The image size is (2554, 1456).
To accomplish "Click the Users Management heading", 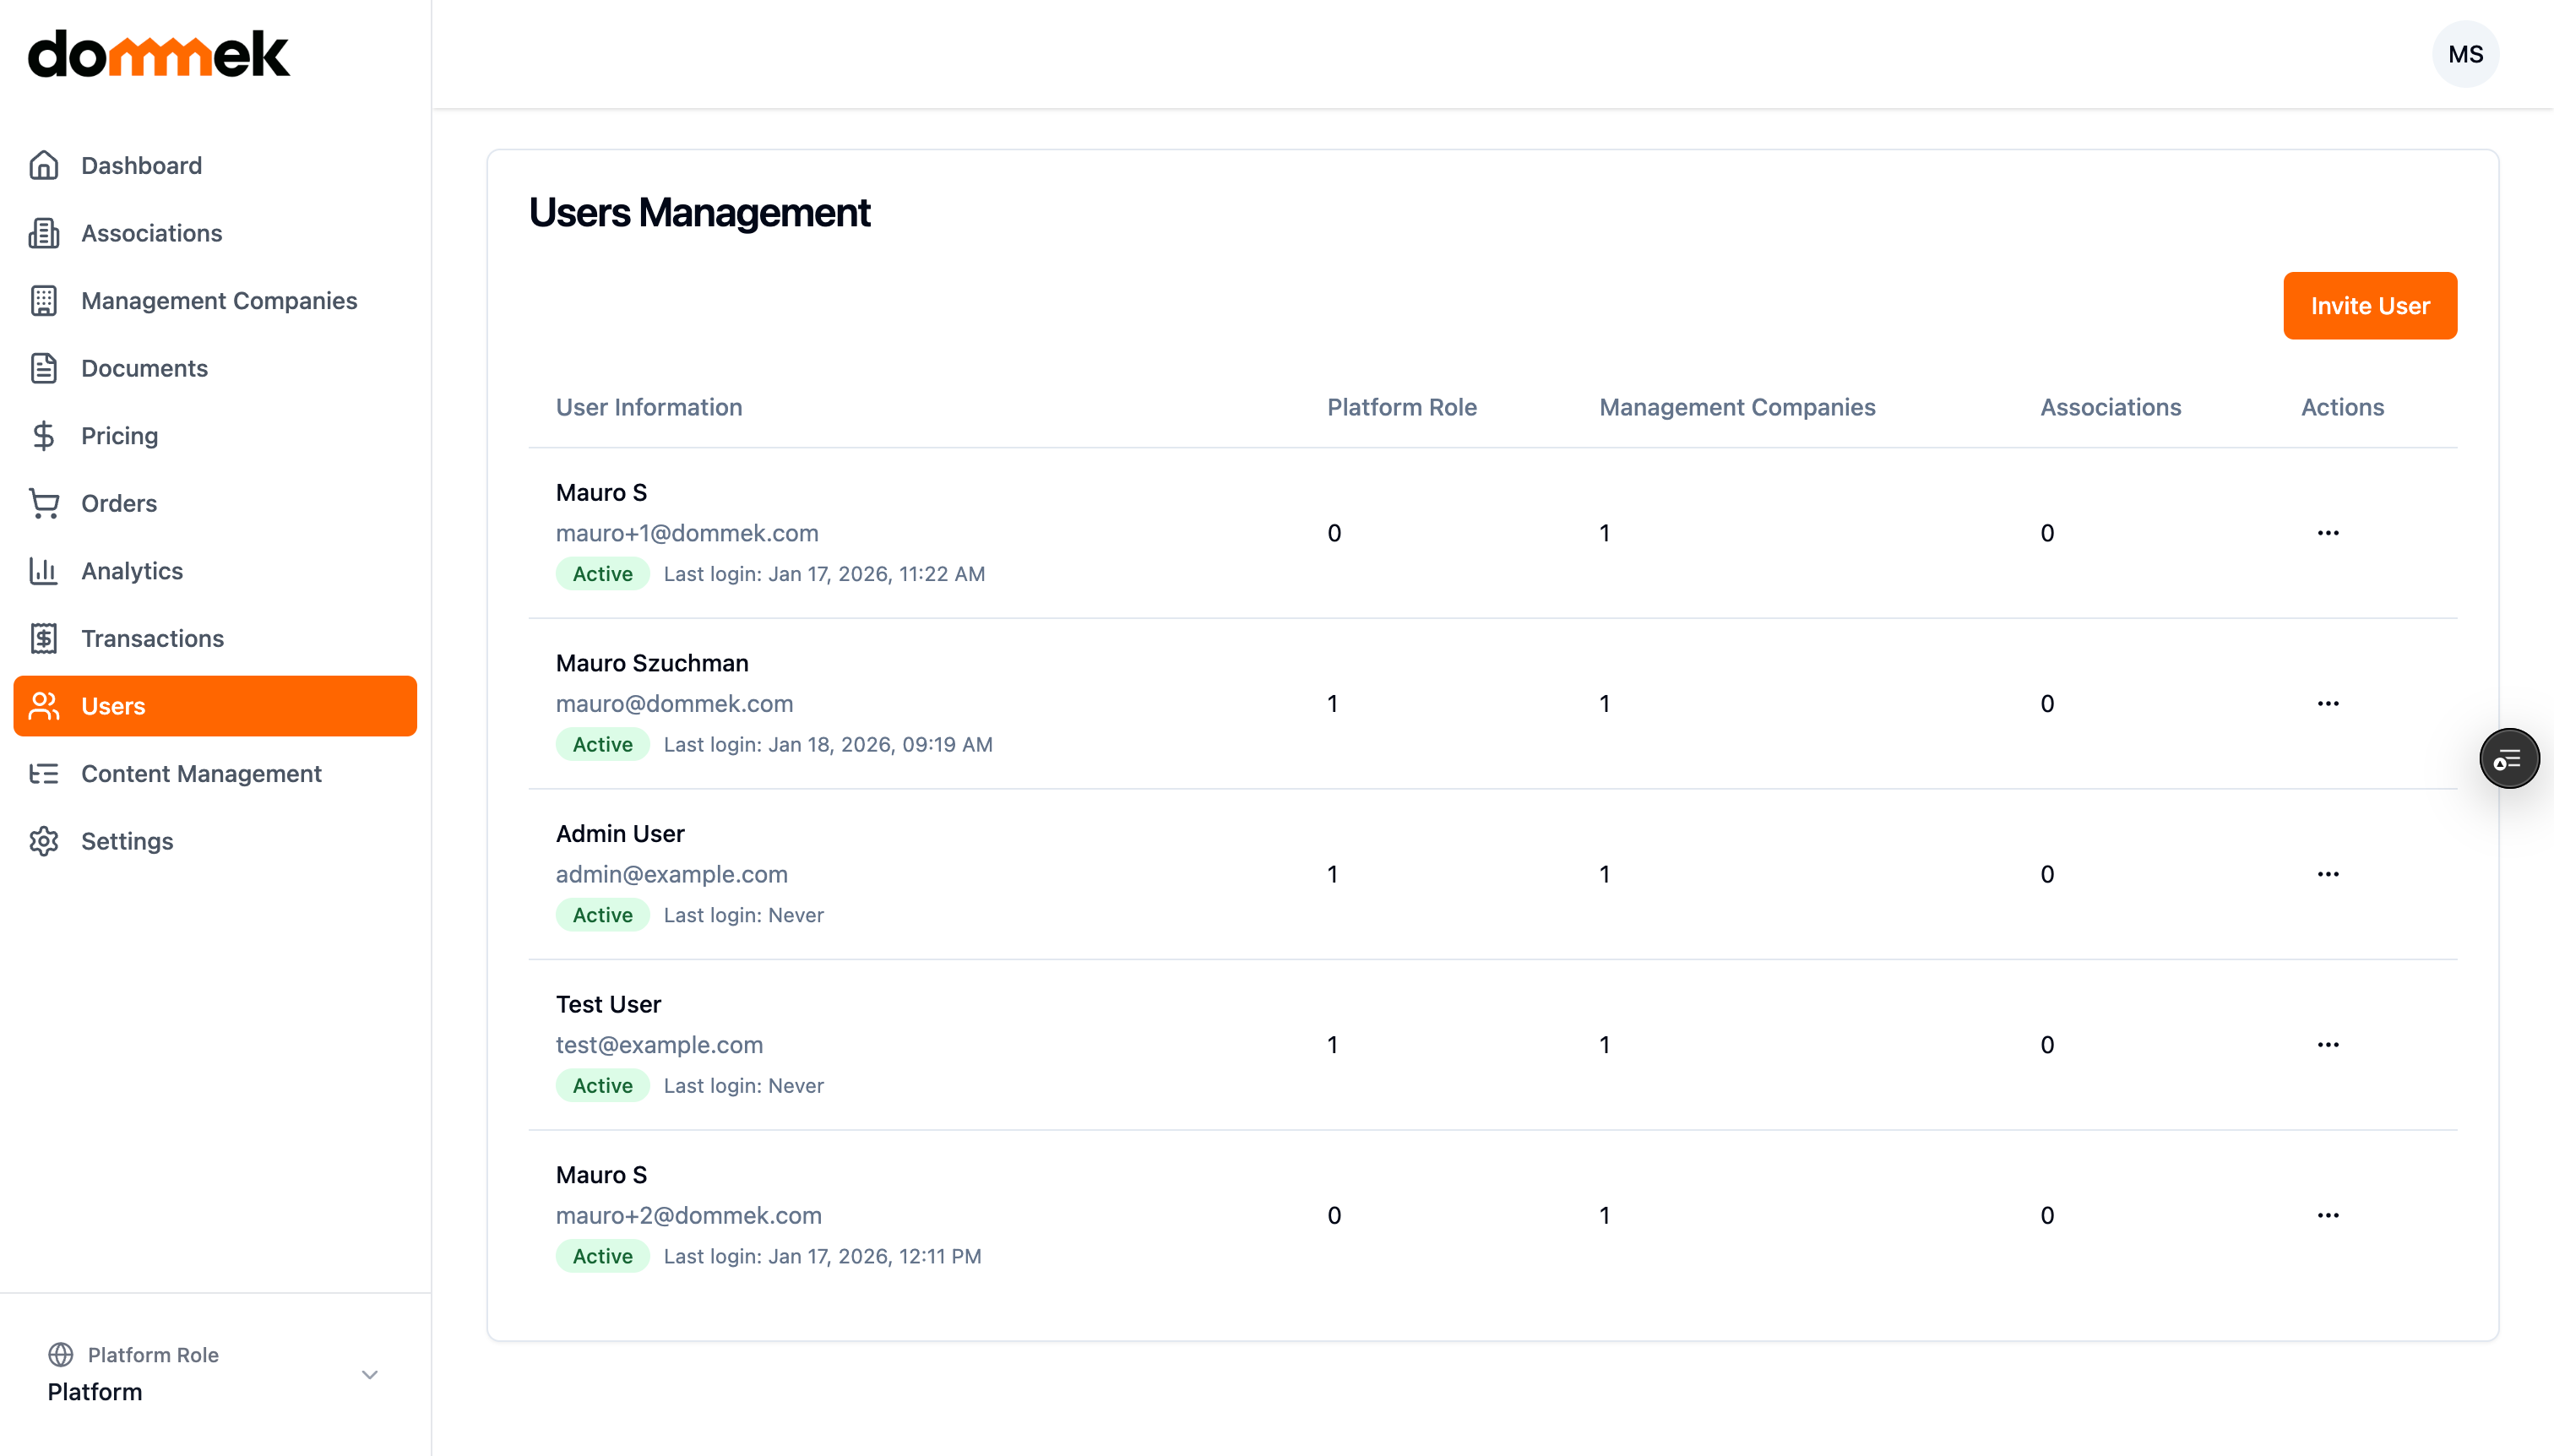I will pos(699,213).
